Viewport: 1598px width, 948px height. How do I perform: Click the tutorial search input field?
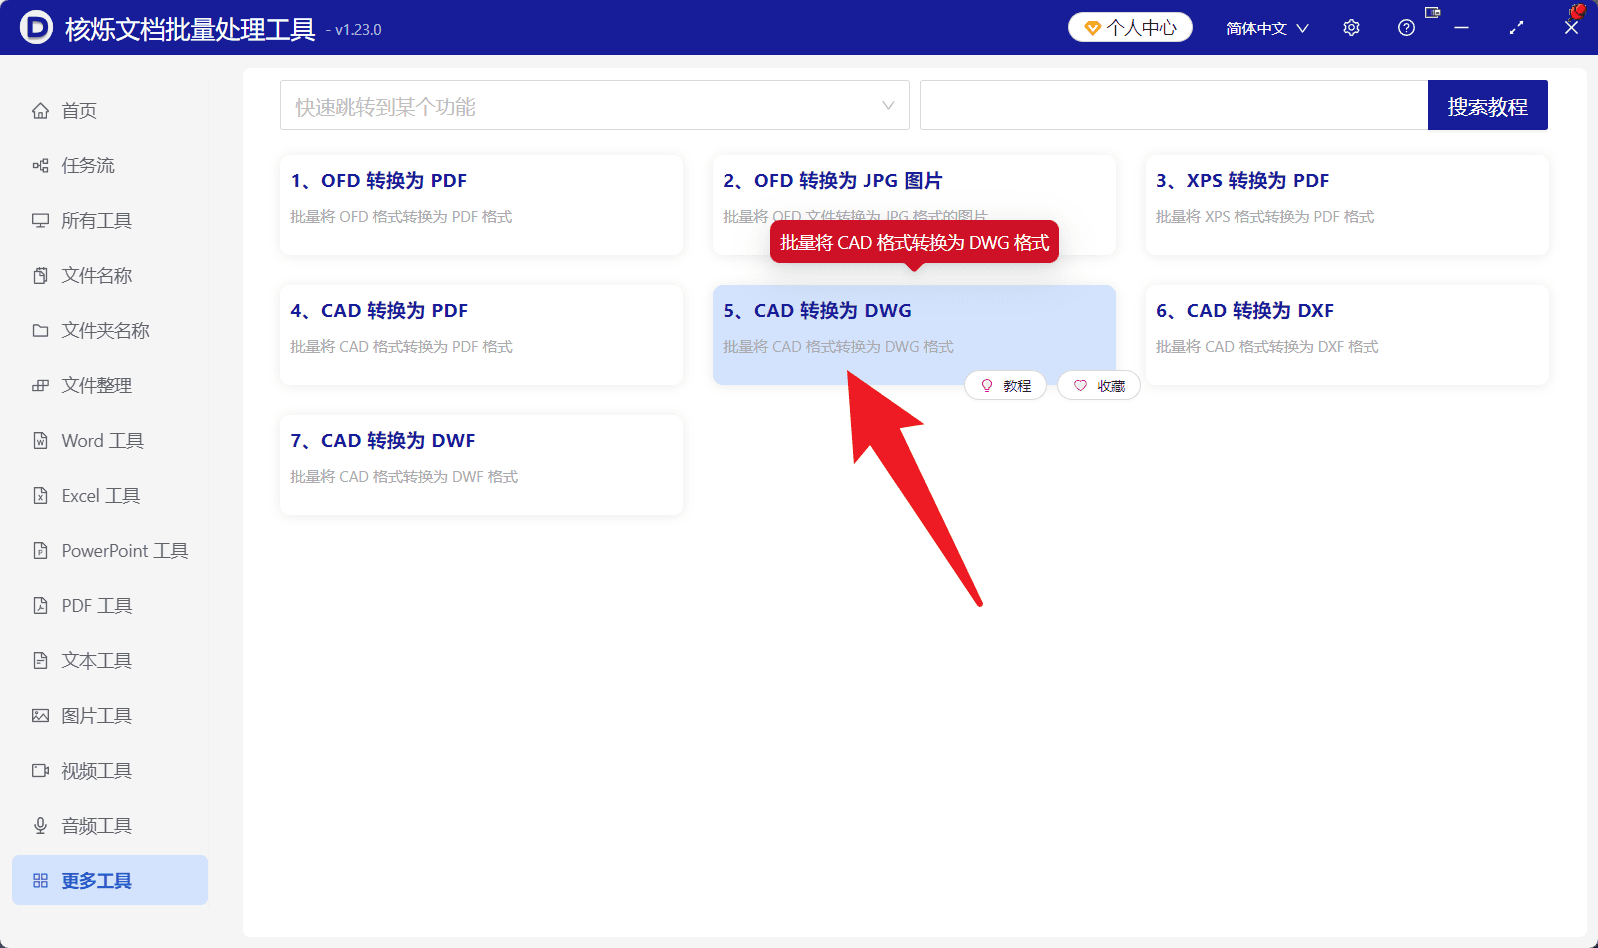1174,105
